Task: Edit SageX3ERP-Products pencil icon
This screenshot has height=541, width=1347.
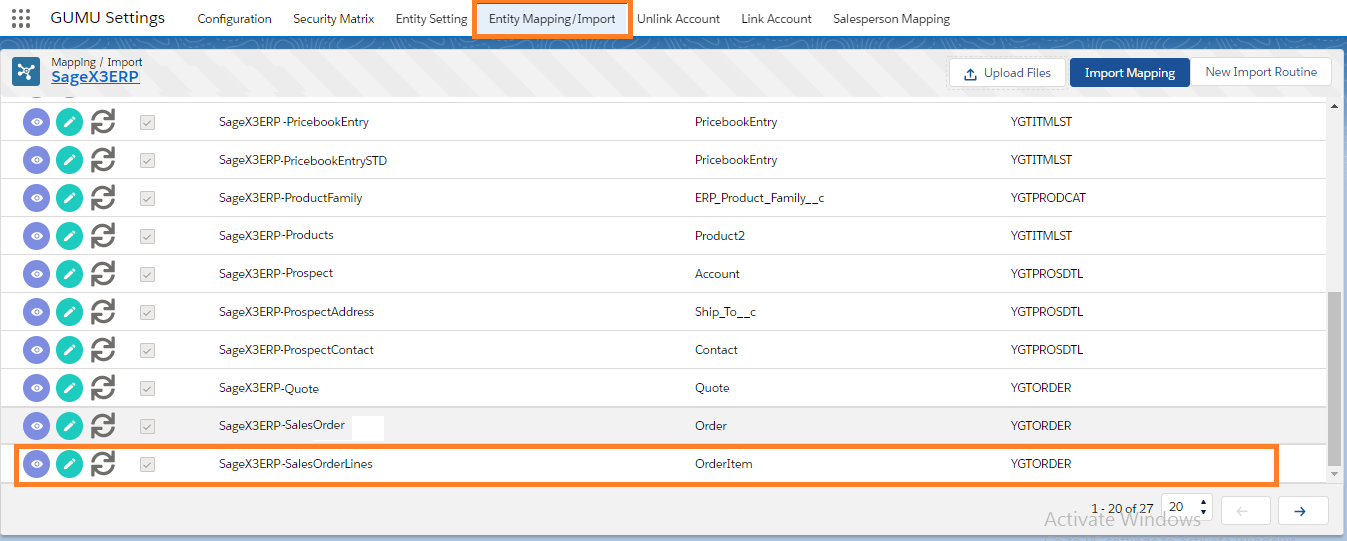Action: coord(69,236)
